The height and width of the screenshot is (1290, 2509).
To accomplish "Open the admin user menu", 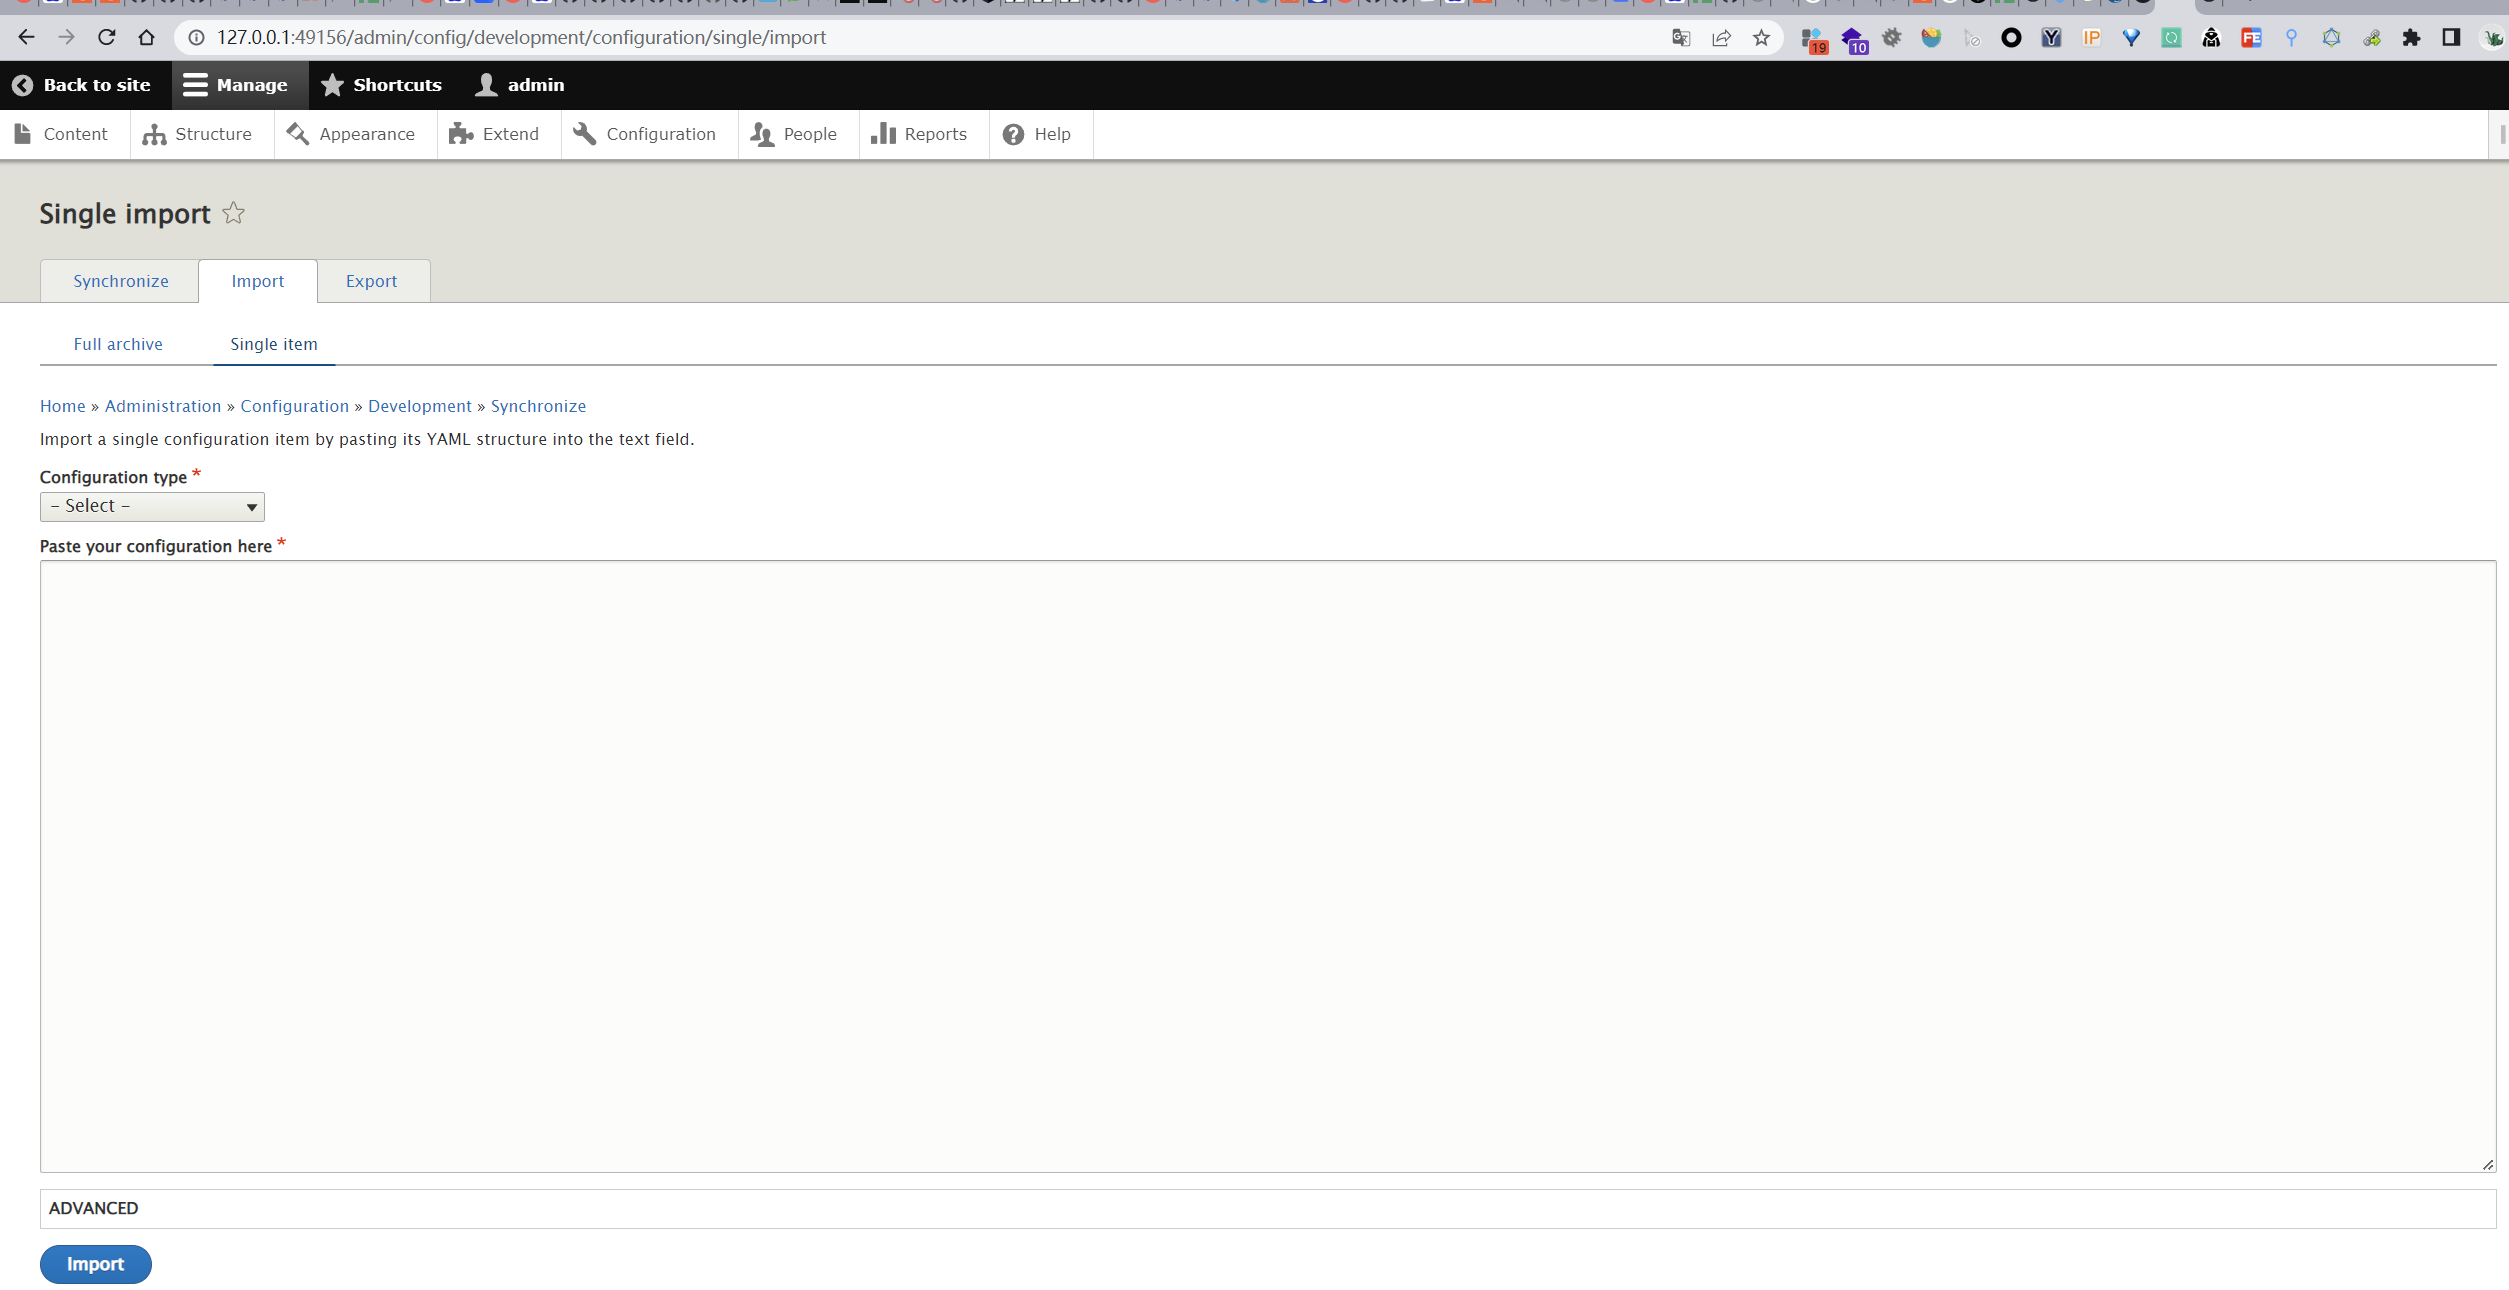I will click(x=520, y=85).
